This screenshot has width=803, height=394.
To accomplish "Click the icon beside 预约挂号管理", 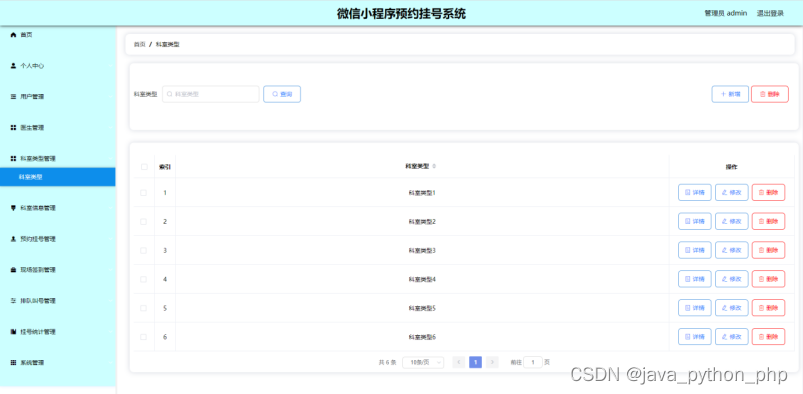I will click(13, 239).
